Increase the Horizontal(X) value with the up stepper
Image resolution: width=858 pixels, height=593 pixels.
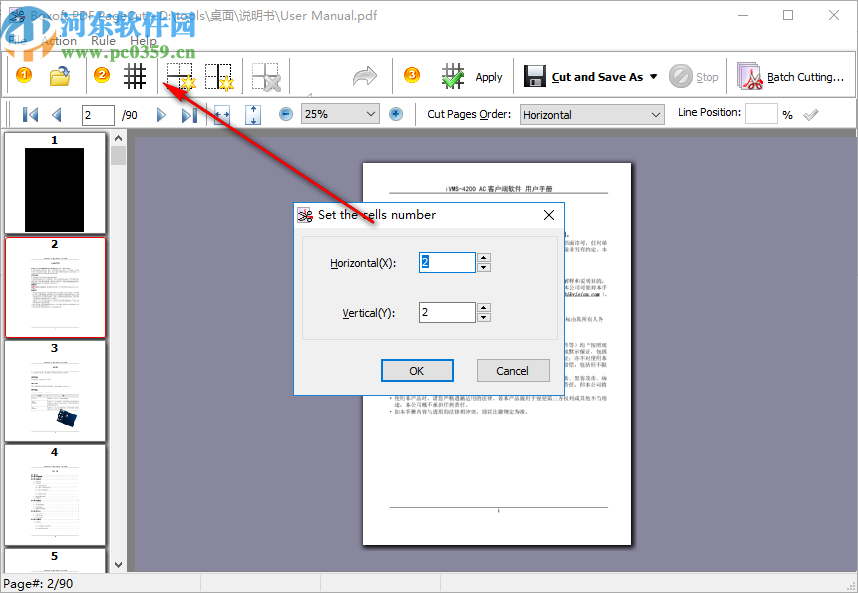(484, 257)
